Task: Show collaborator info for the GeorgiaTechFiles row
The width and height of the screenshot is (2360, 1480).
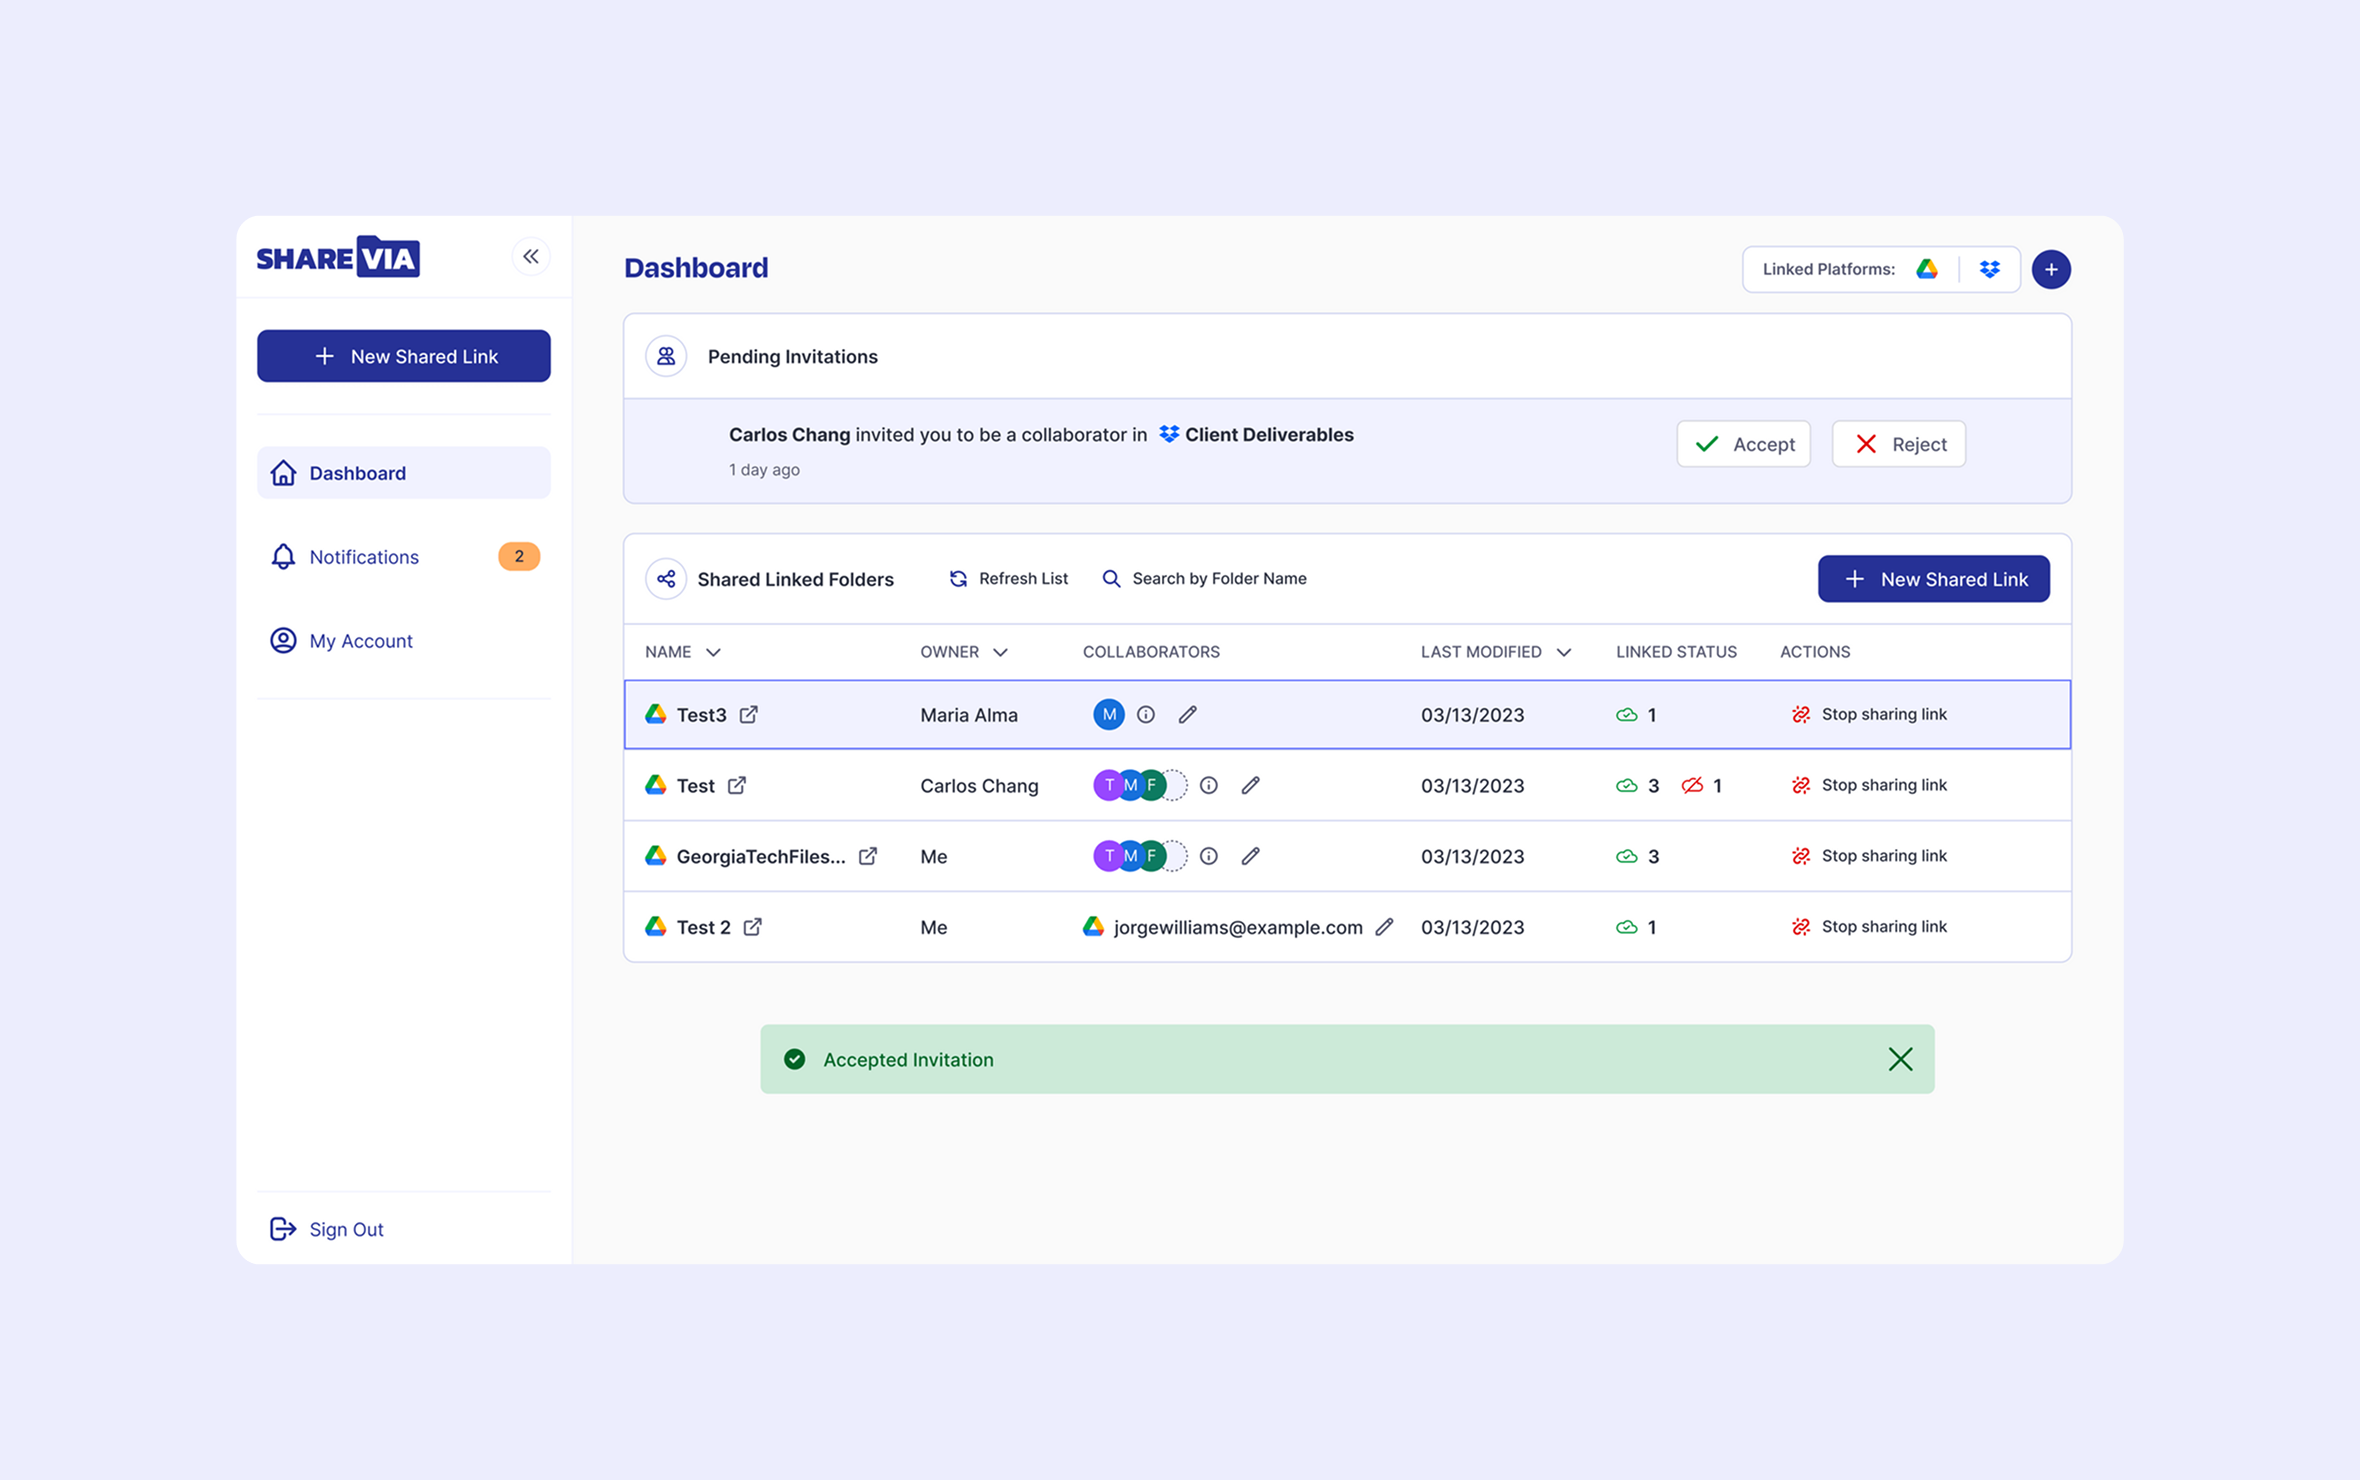Action: (x=1208, y=856)
